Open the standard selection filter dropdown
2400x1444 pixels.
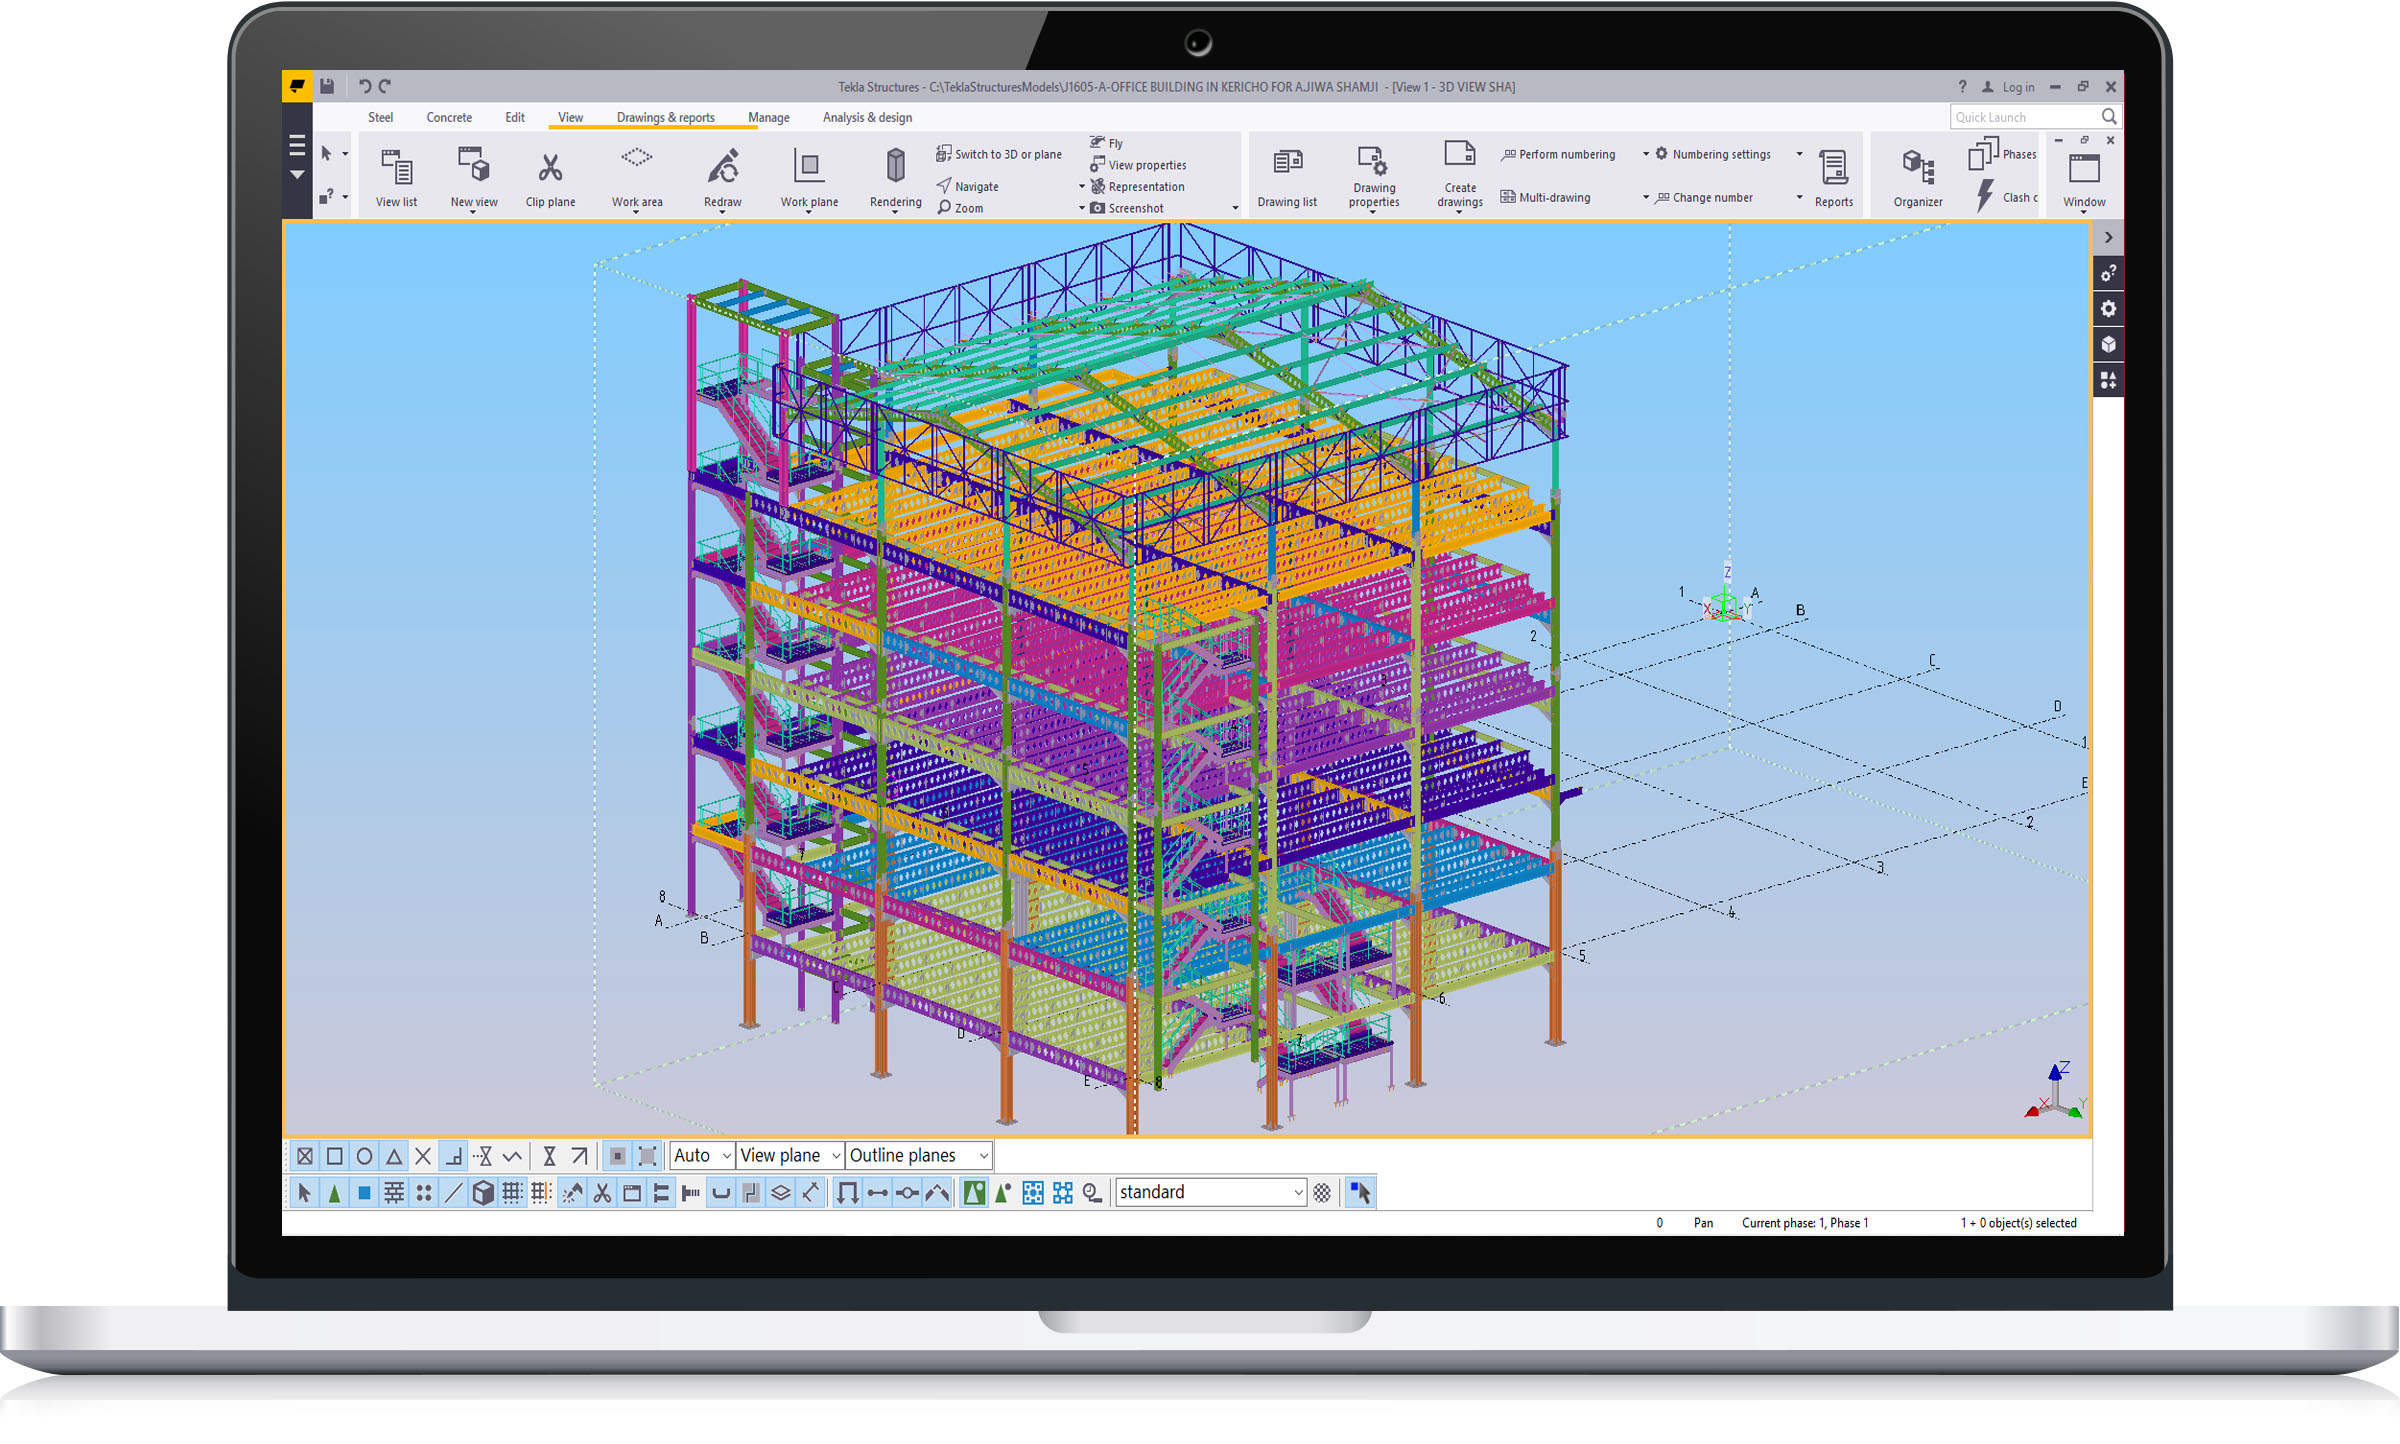click(x=1297, y=1193)
